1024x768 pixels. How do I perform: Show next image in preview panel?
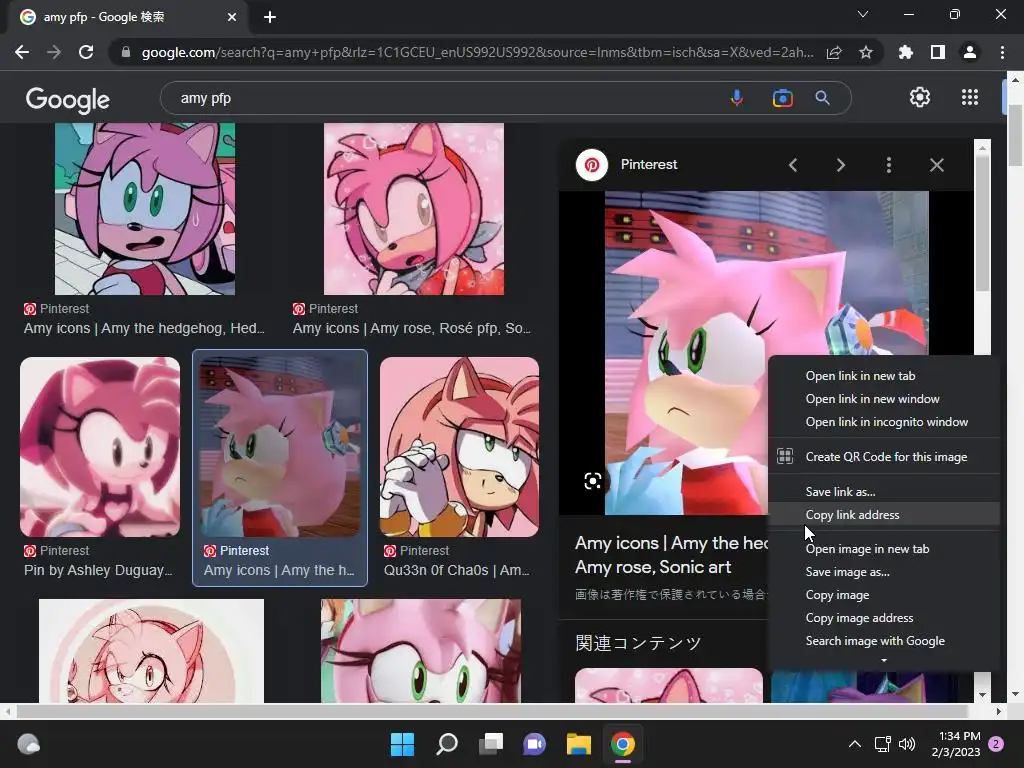coord(840,165)
